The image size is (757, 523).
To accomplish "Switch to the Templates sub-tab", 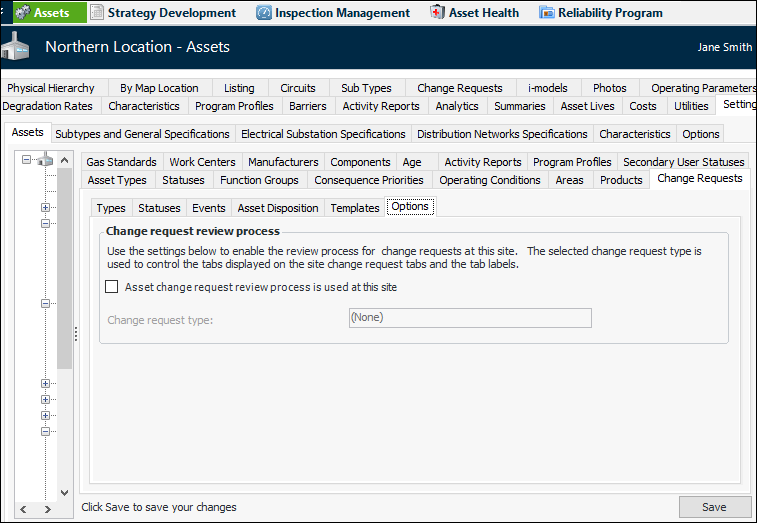I will (x=355, y=208).
